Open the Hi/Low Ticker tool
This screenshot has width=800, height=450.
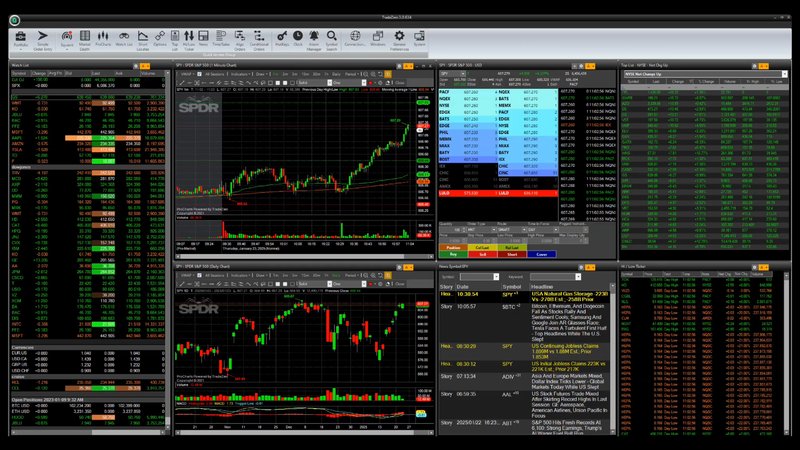point(189,40)
